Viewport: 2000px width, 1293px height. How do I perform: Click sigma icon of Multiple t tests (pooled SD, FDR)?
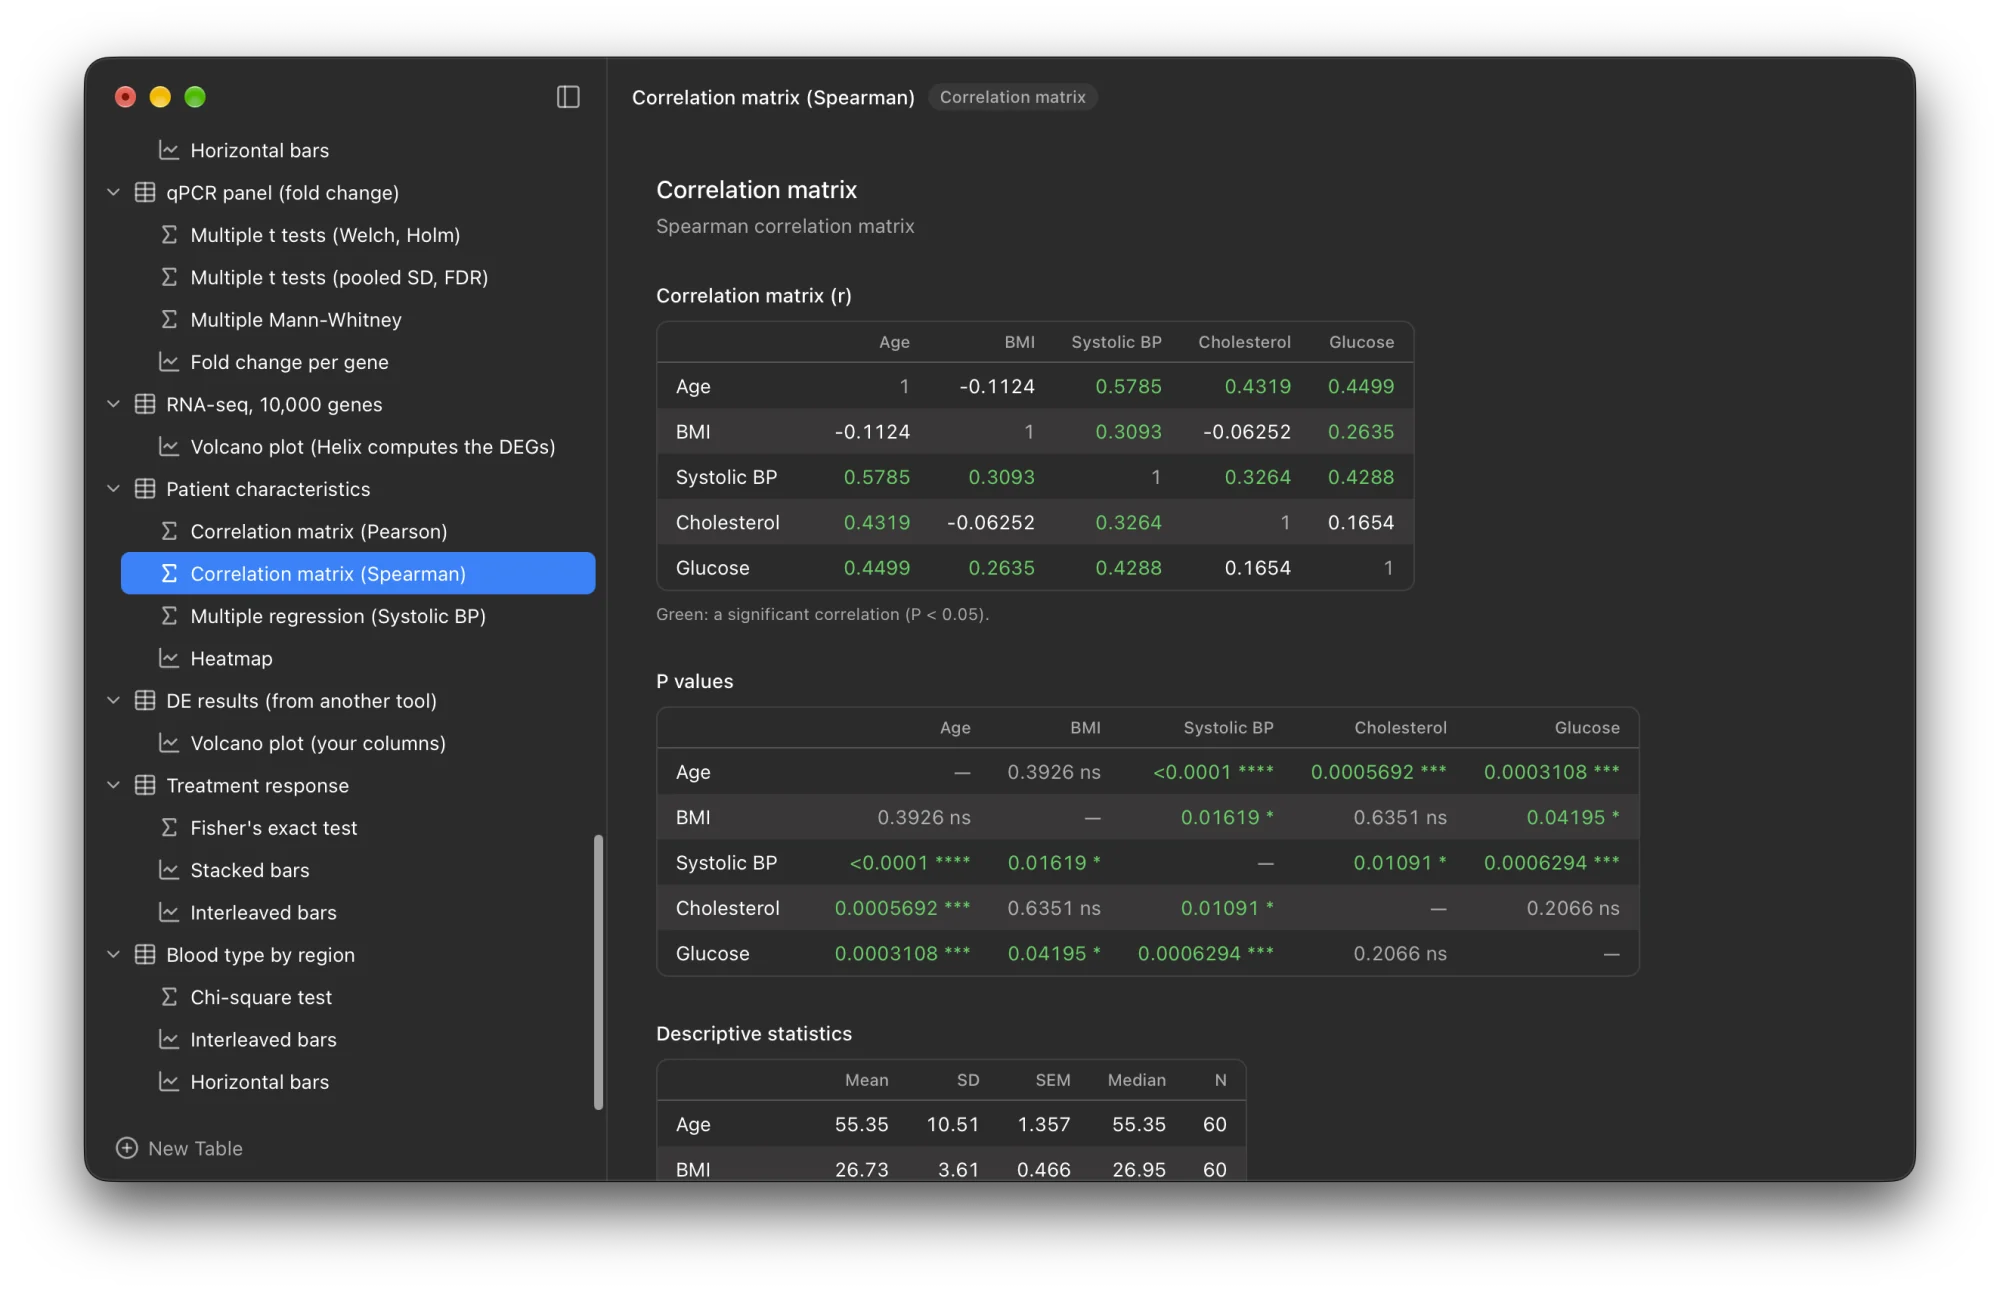click(x=169, y=277)
